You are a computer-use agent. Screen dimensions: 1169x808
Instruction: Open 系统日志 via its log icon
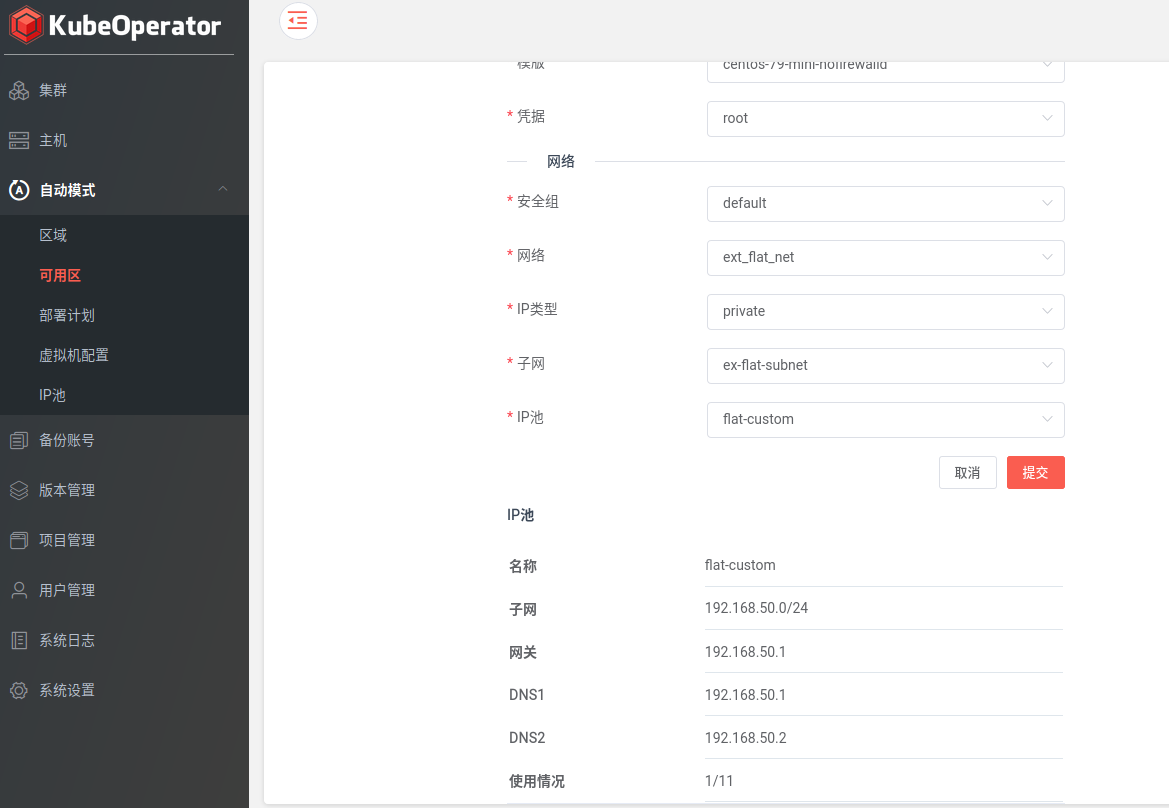19,640
